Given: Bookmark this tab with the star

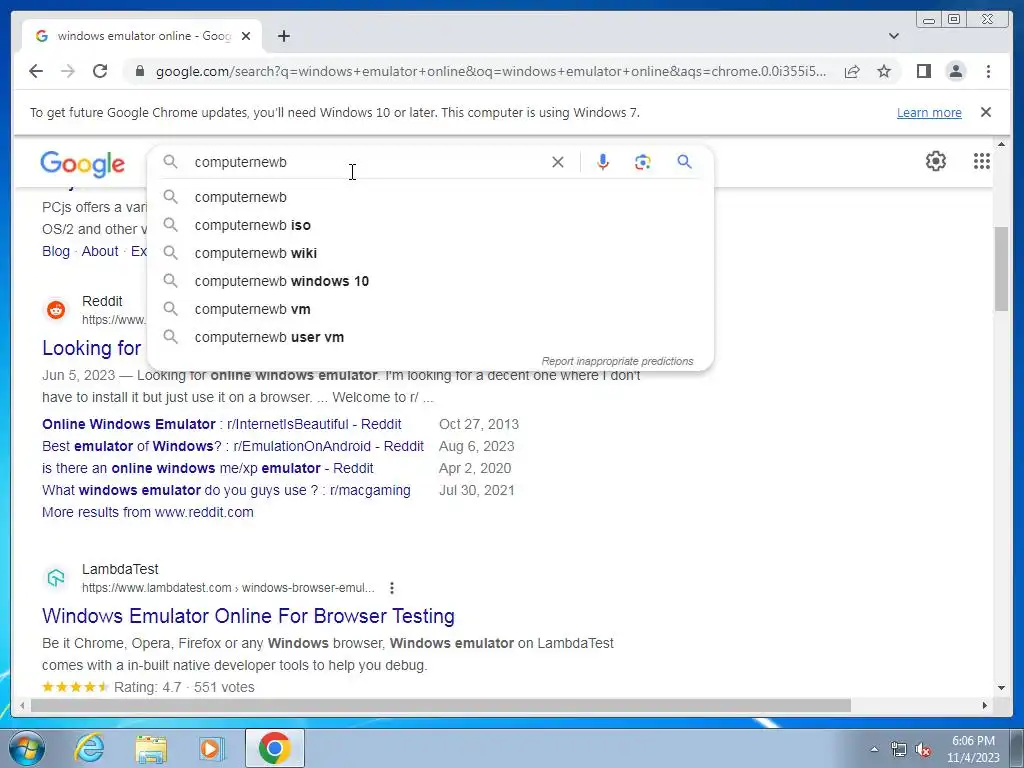Looking at the screenshot, I should click(884, 71).
